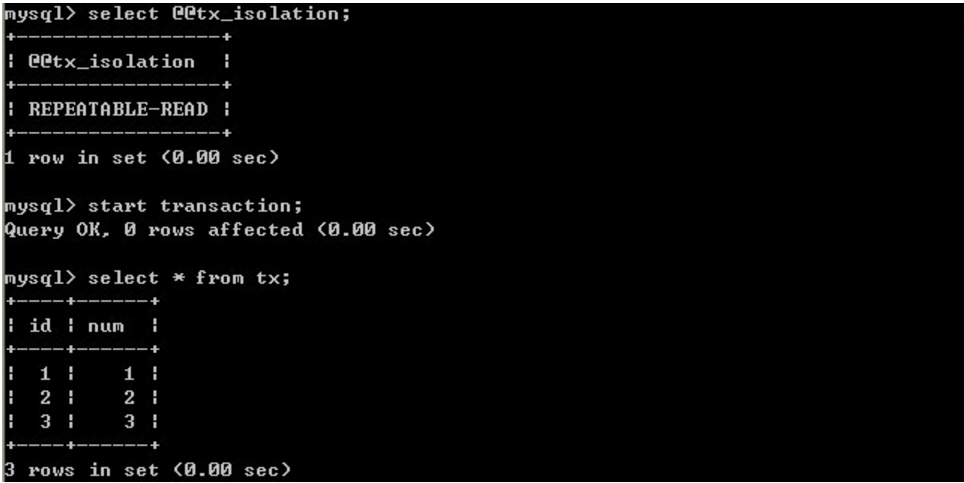Click the @@tx_isolation column header

[111, 62]
